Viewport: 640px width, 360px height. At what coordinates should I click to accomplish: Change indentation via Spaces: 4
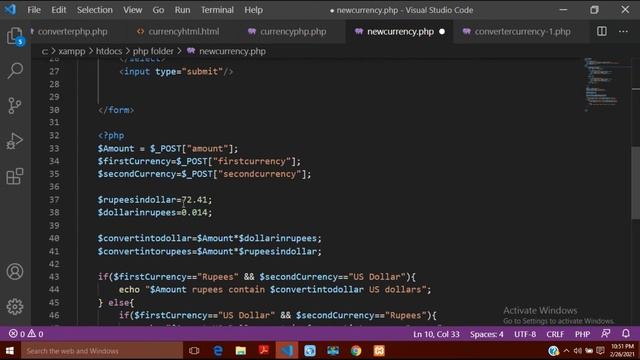[x=487, y=334]
